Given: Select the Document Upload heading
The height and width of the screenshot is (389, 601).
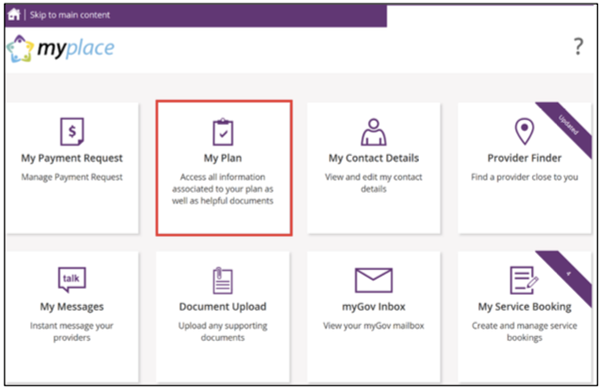Looking at the screenshot, I should coord(223,307).
